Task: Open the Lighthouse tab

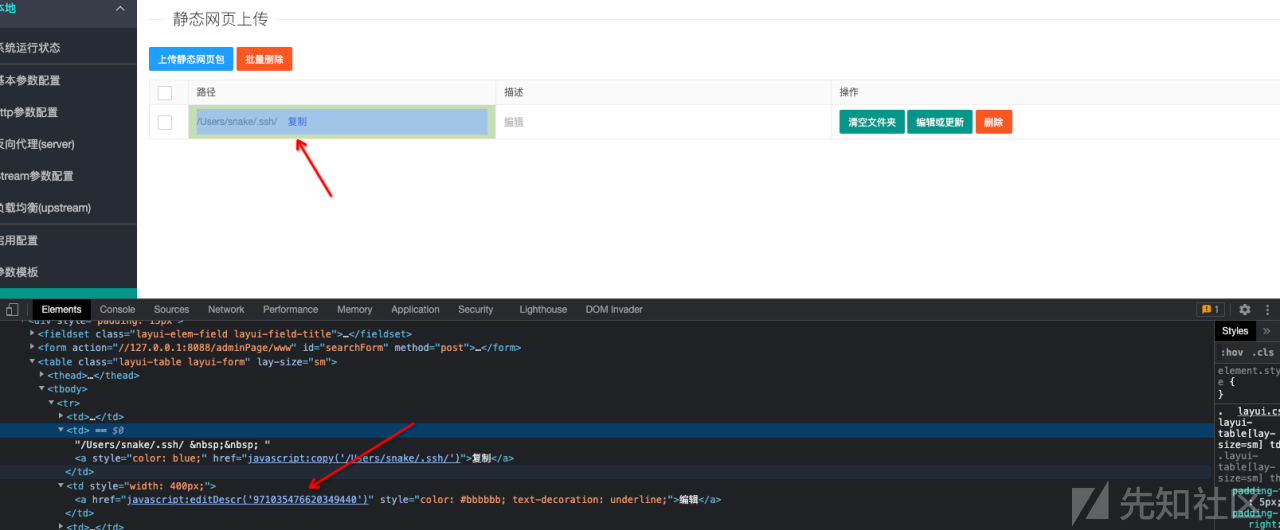Action: coord(543,310)
